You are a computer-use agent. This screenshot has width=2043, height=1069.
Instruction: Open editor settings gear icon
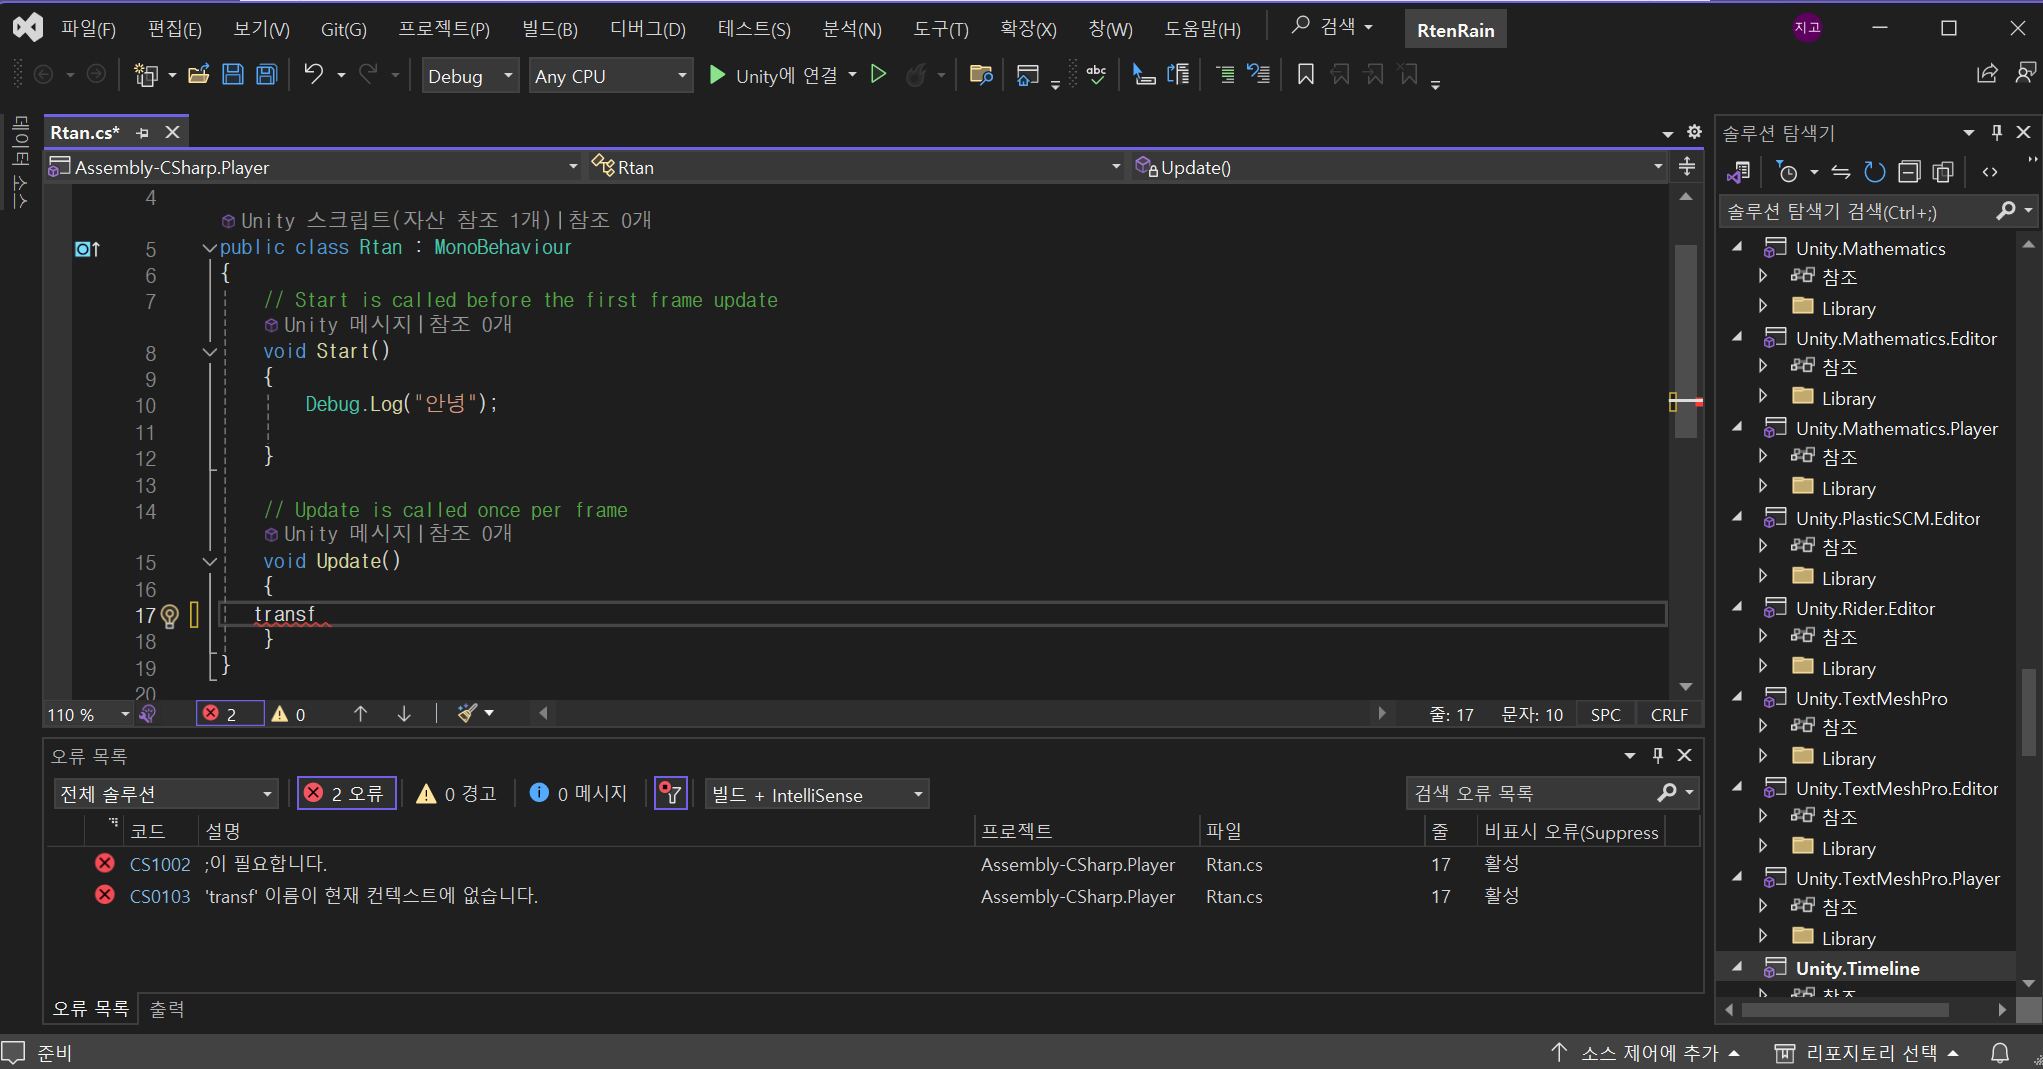pos(1694,132)
